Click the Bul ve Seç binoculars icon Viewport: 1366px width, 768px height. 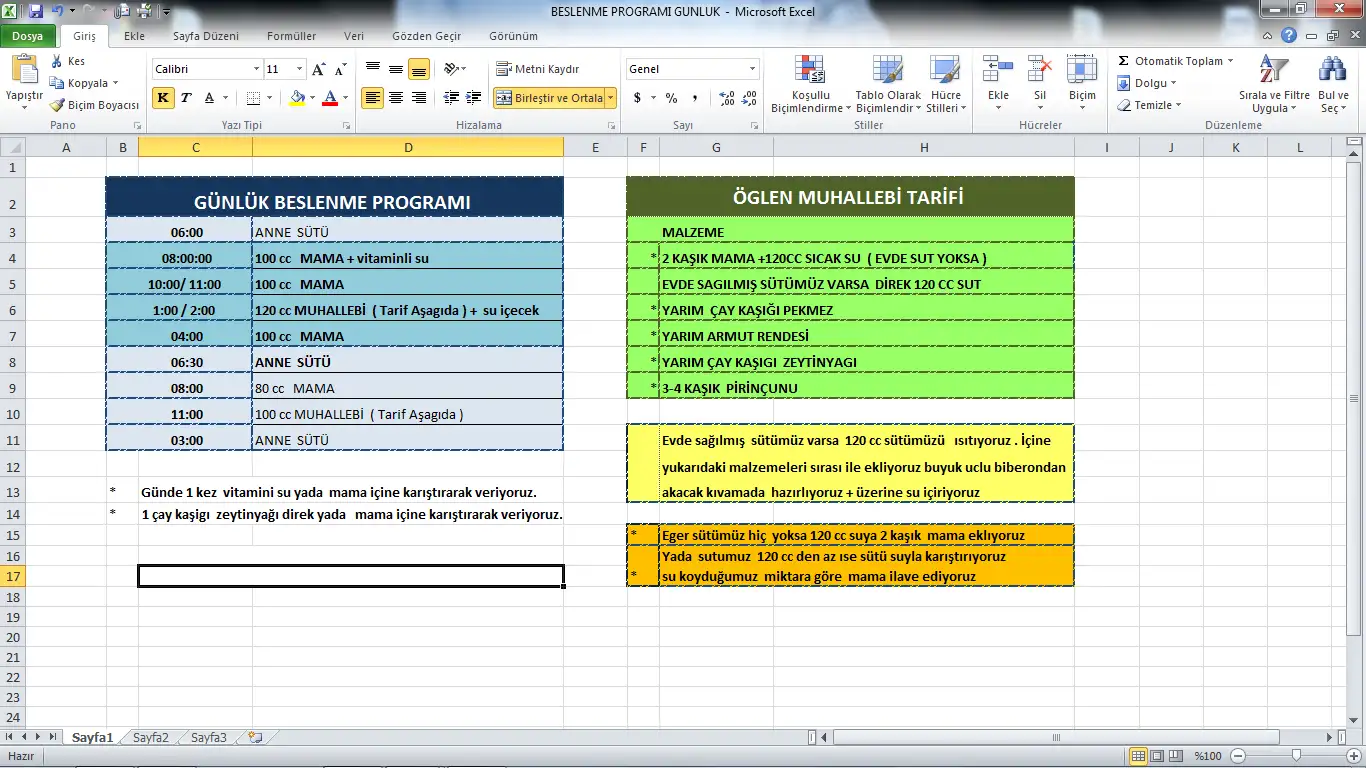(x=1332, y=70)
